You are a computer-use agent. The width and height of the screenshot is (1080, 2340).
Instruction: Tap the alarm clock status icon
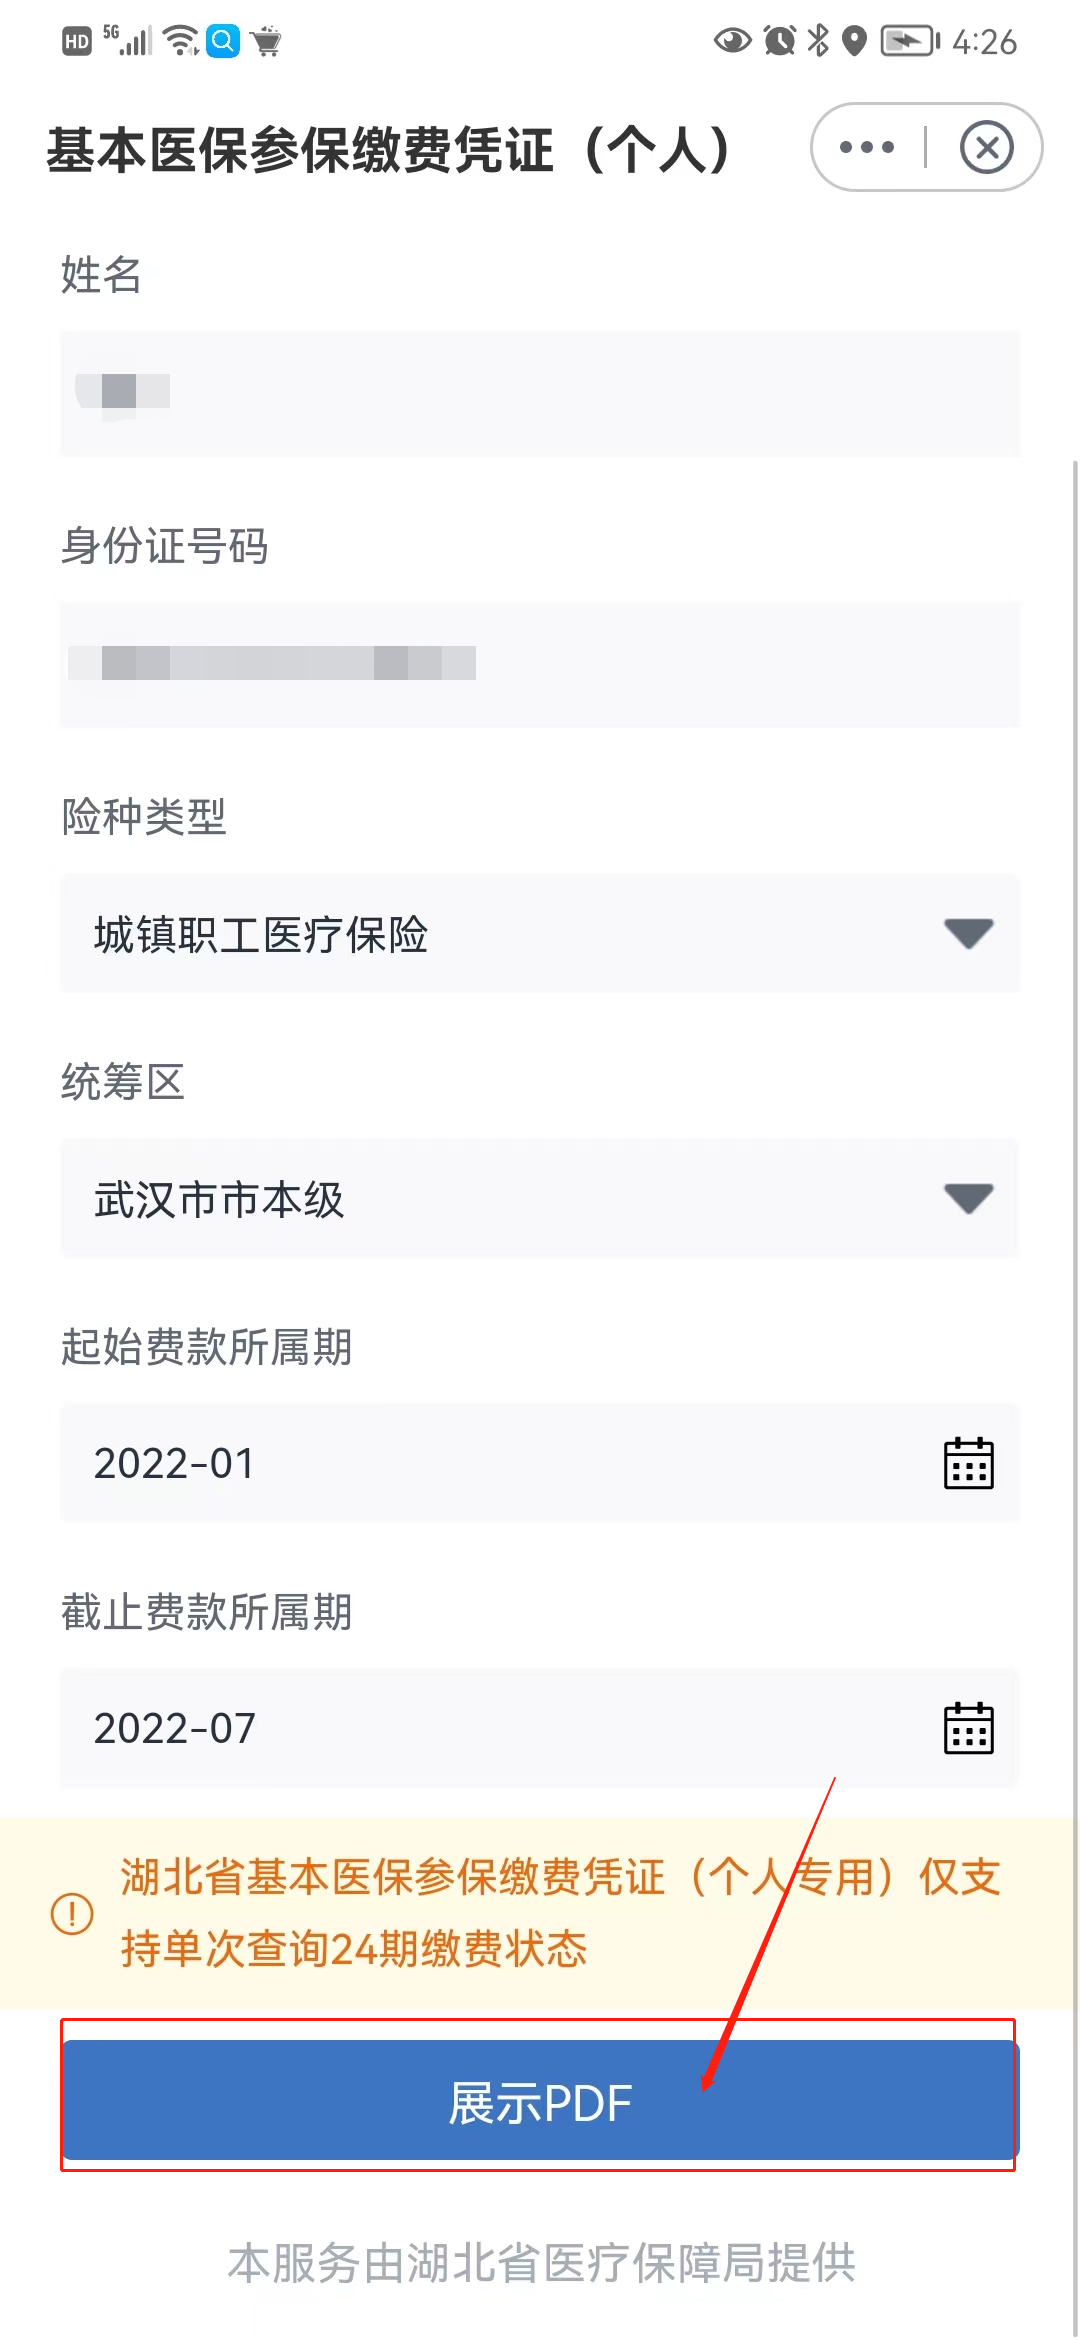click(x=779, y=41)
